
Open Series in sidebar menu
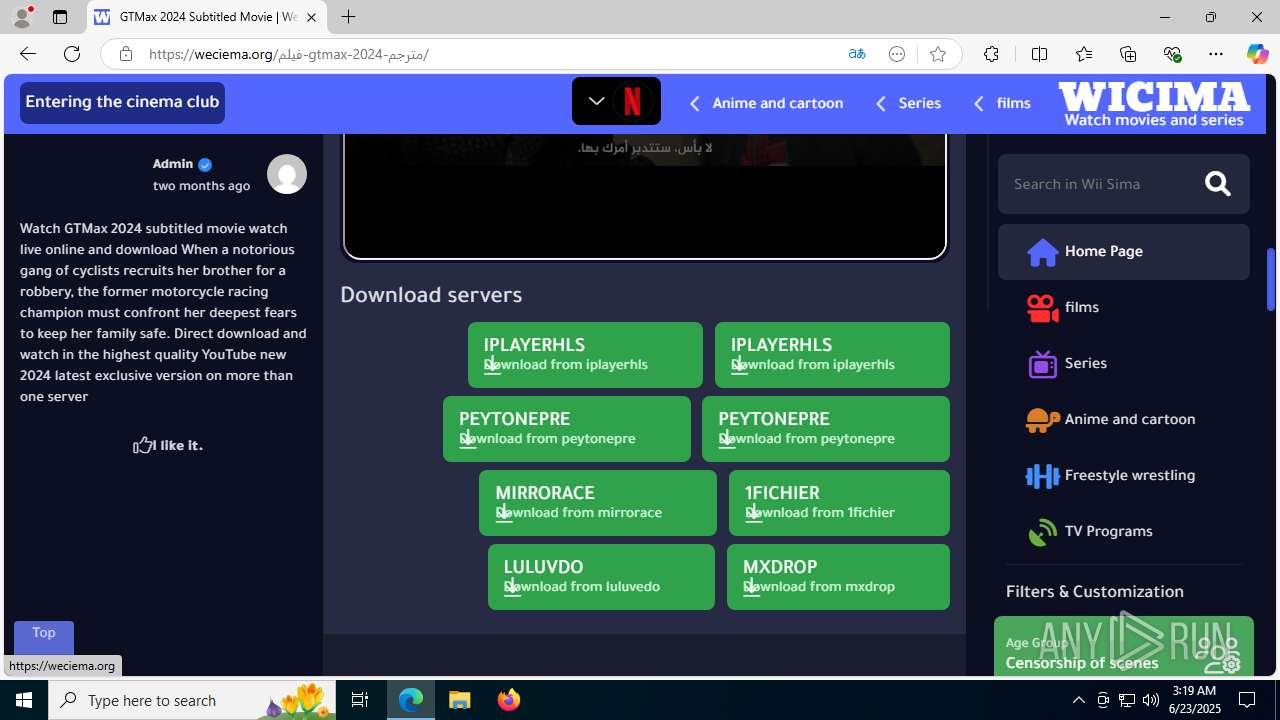(1123, 363)
